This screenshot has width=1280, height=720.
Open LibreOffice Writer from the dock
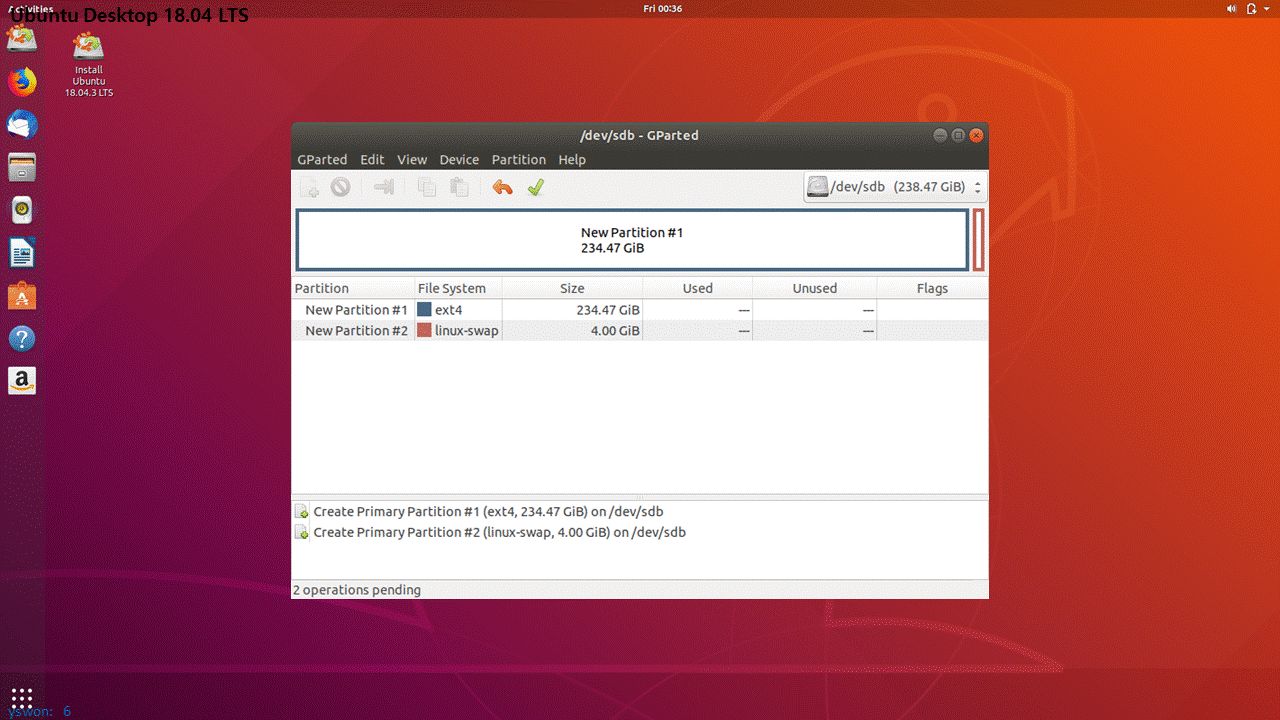point(22,253)
